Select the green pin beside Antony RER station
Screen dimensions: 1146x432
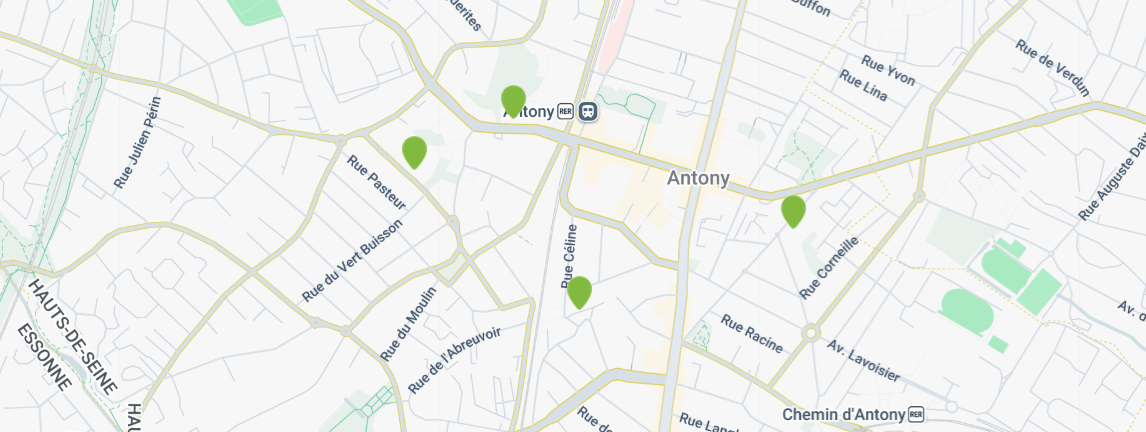pyautogui.click(x=513, y=101)
